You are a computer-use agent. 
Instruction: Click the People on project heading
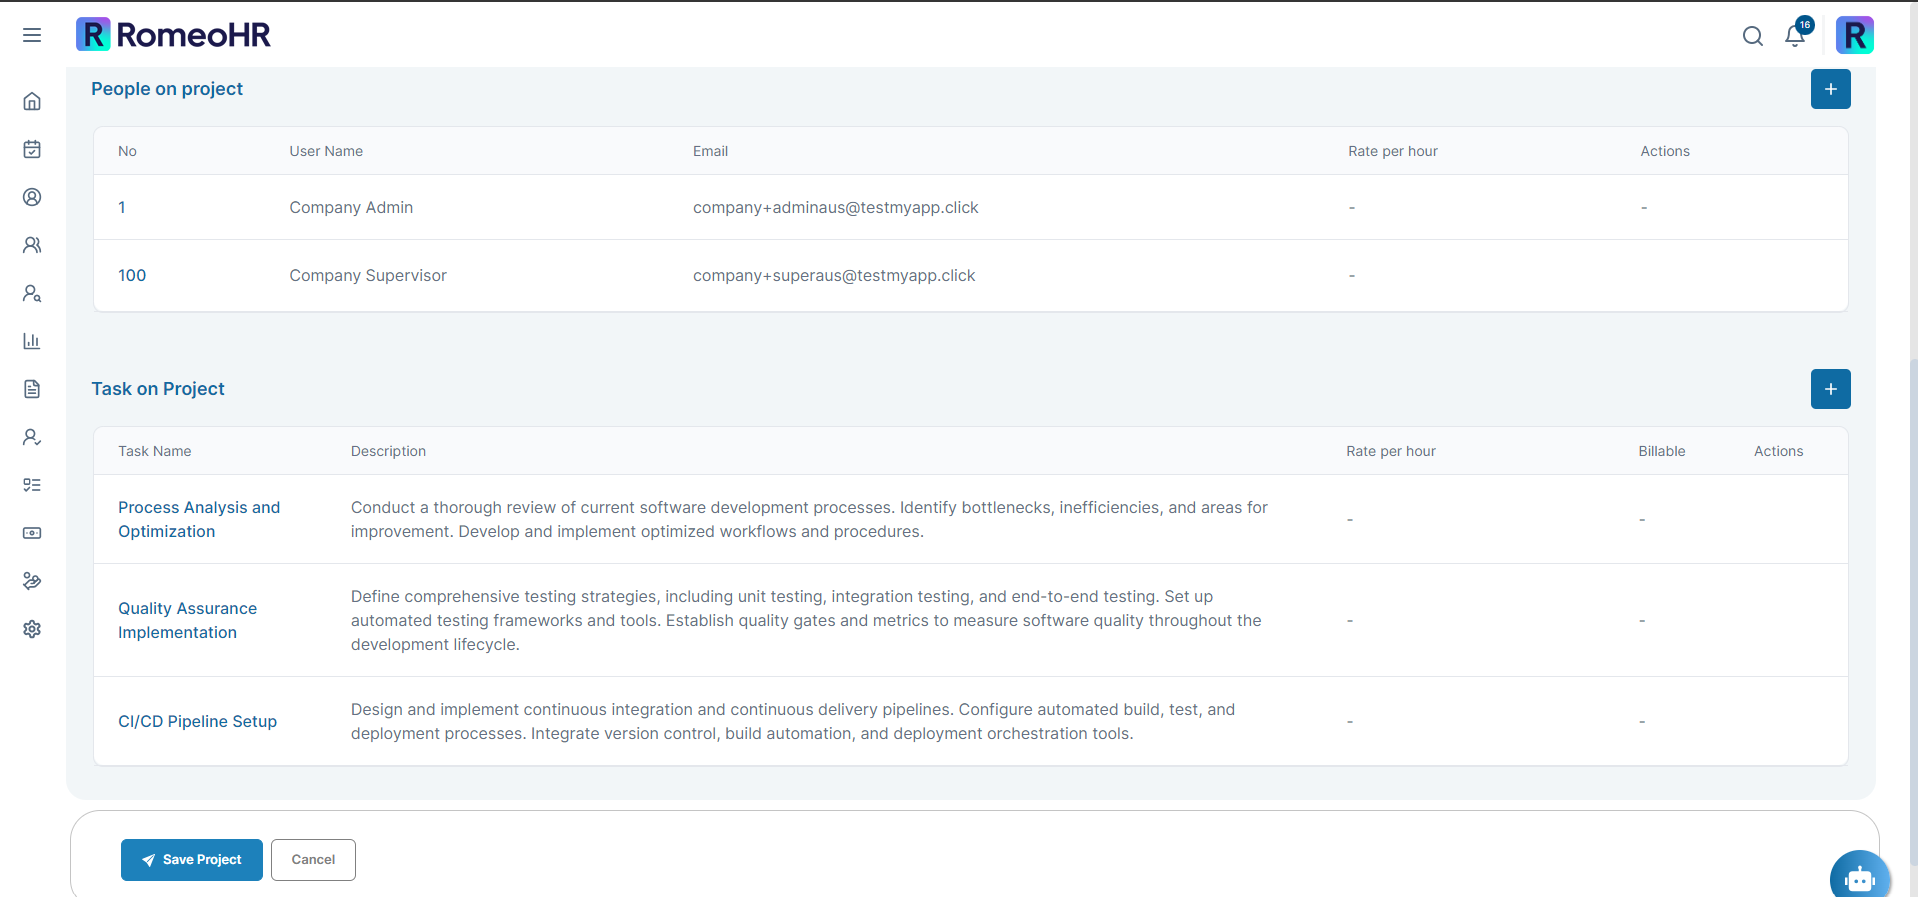167,89
